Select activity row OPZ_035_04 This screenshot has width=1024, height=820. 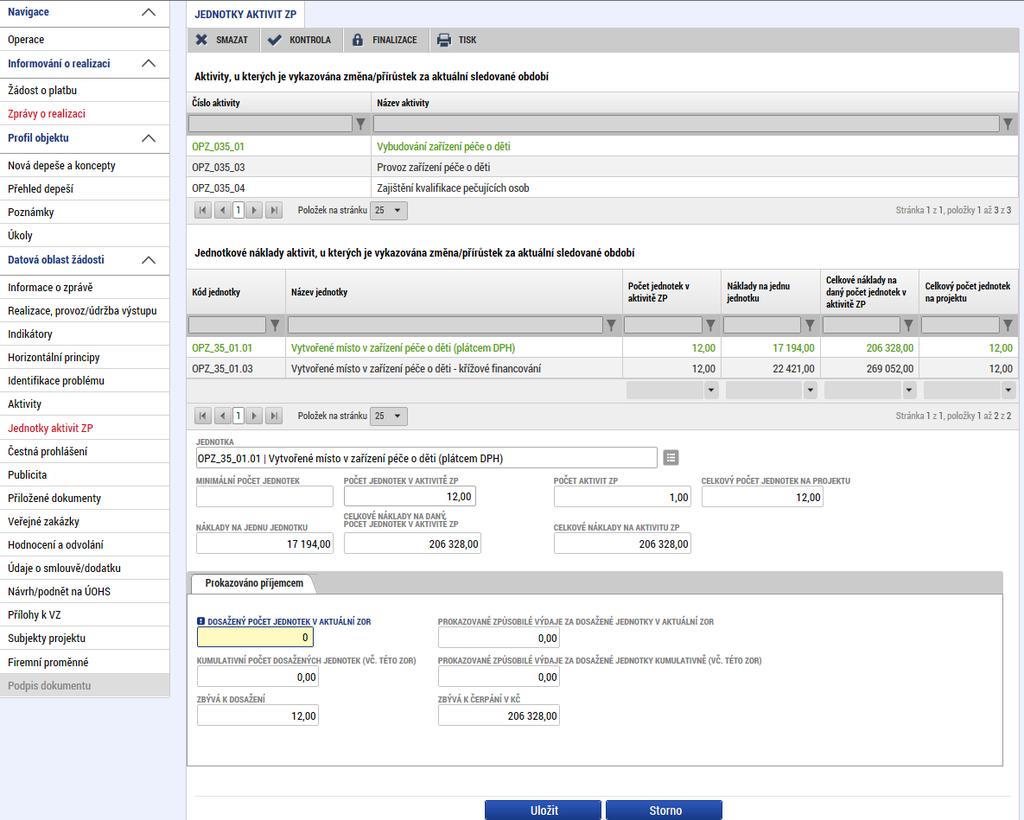point(602,188)
